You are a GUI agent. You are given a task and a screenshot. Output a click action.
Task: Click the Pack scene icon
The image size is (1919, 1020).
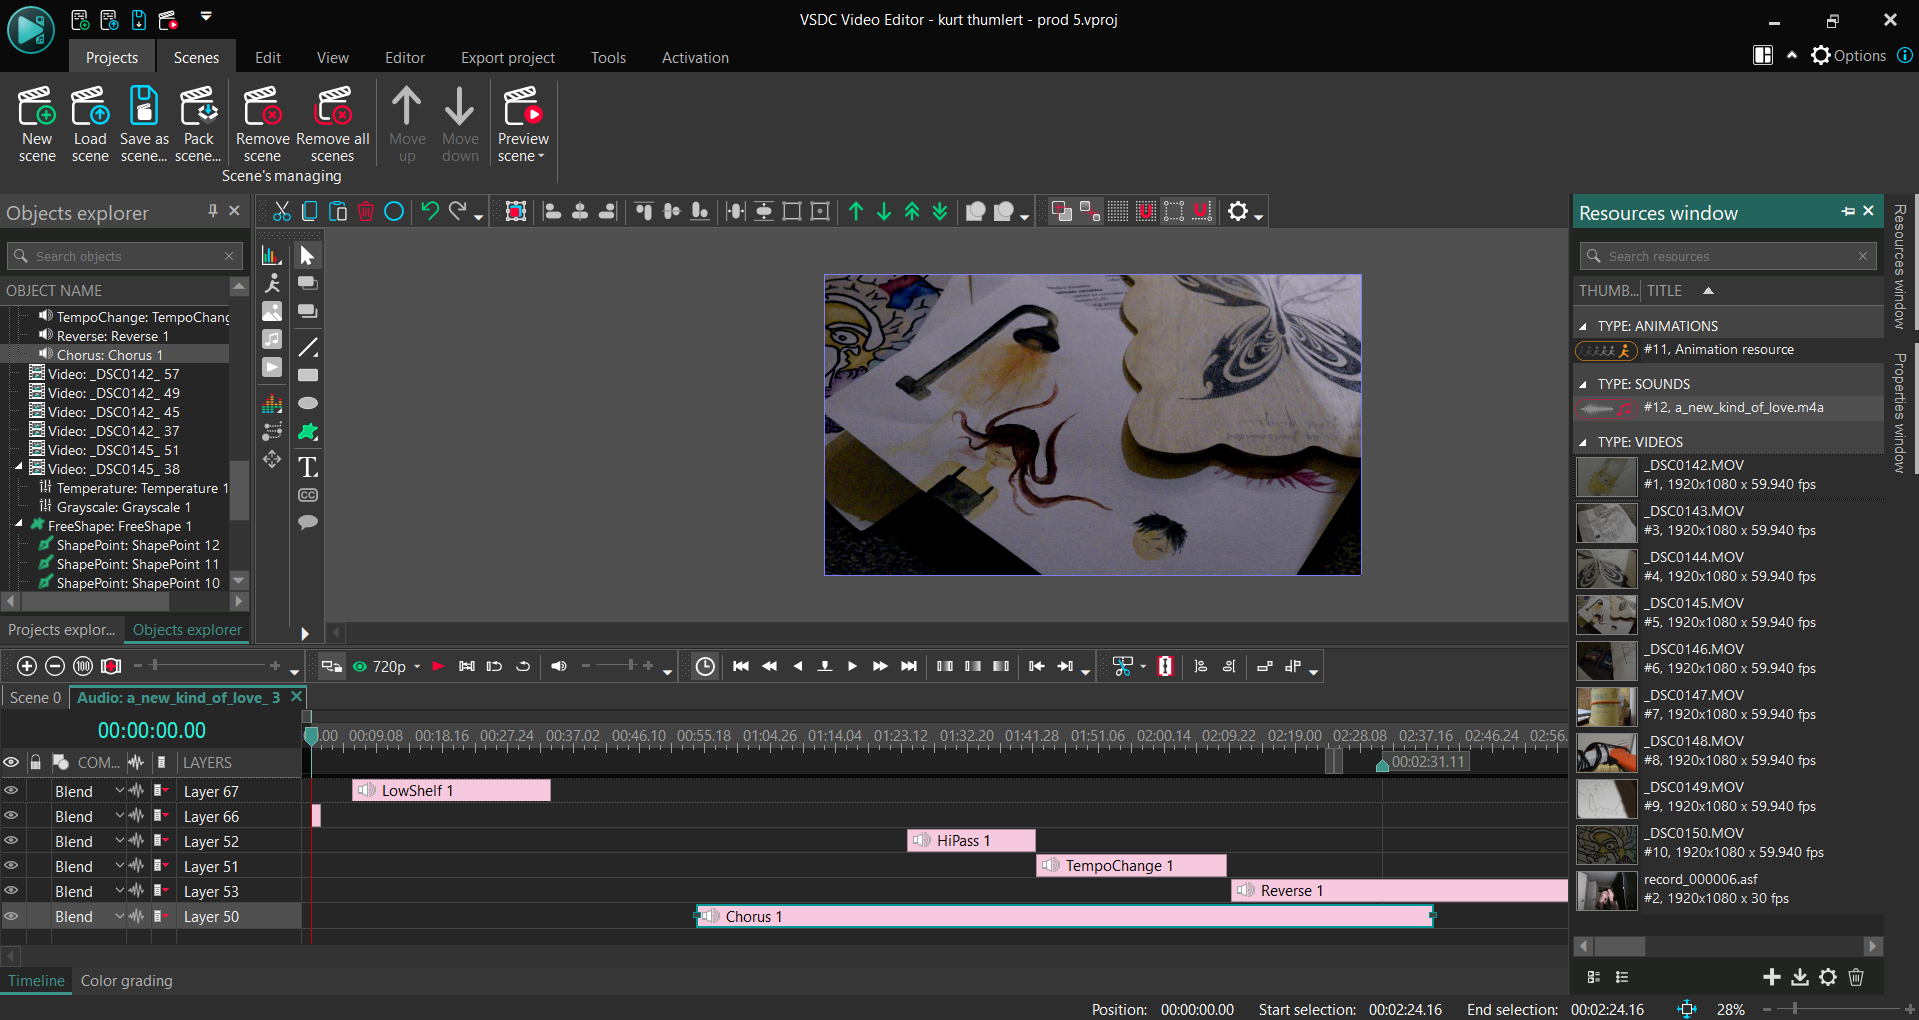198,107
